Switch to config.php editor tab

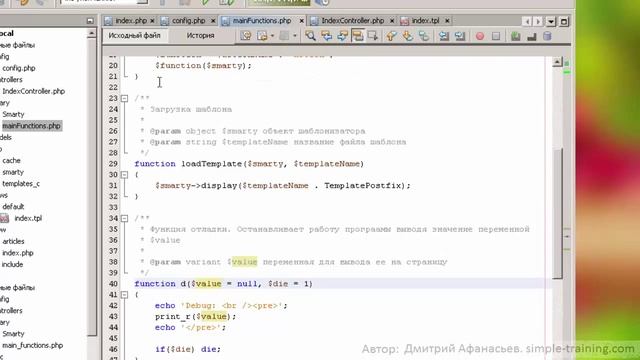point(188,20)
